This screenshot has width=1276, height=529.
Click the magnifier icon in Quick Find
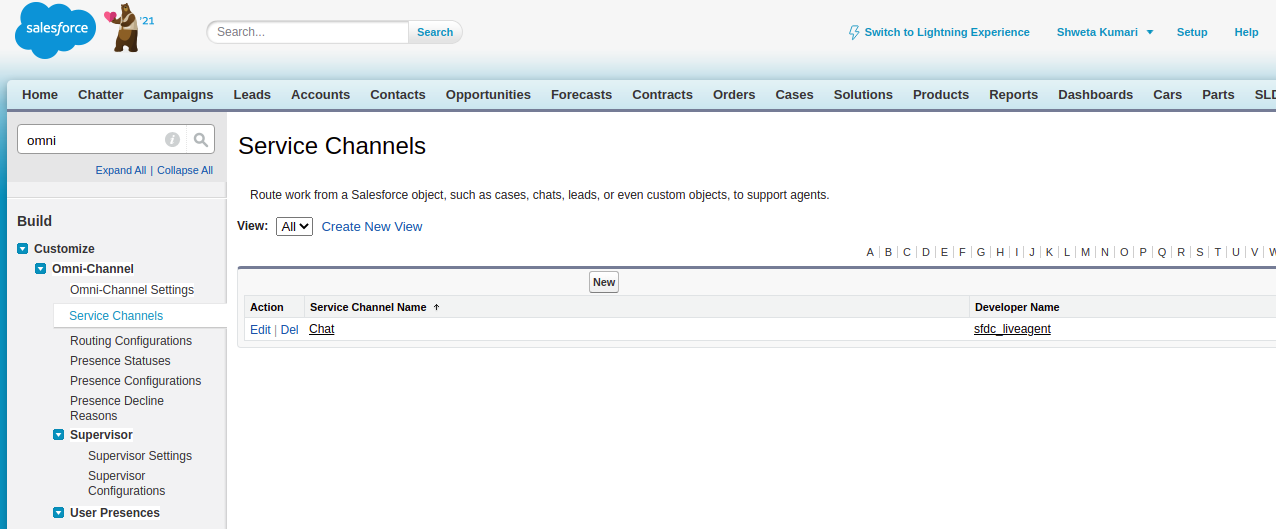pos(201,140)
